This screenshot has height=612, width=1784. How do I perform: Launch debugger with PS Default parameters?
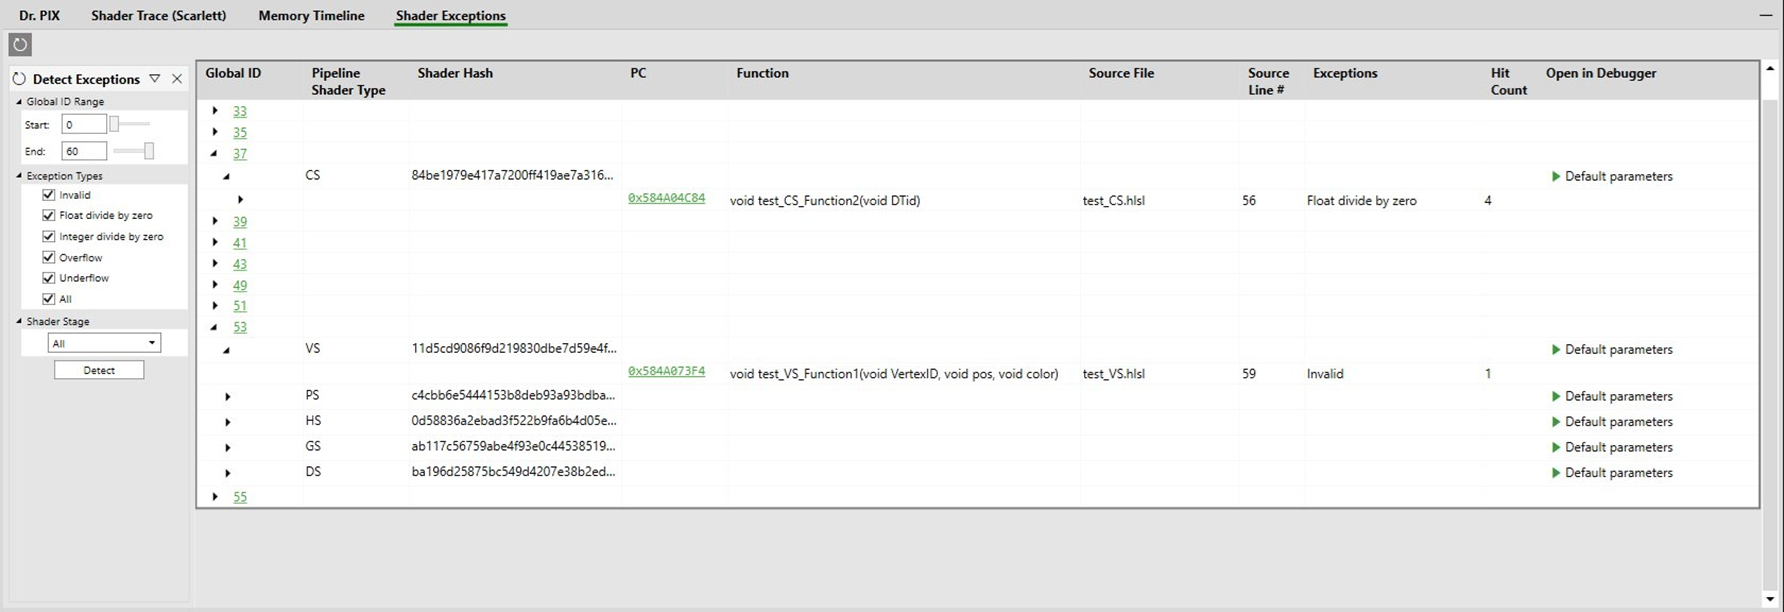click(x=1611, y=396)
